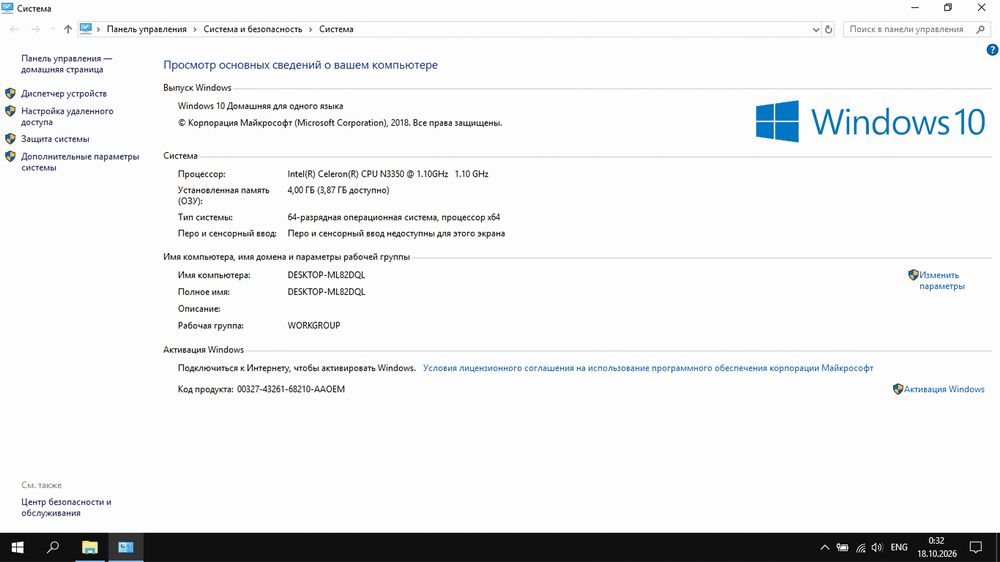Screen dimensions: 1000x562
Task: Open Центр безопасности и обслуживания link
Action: pyautogui.click(x=66, y=507)
